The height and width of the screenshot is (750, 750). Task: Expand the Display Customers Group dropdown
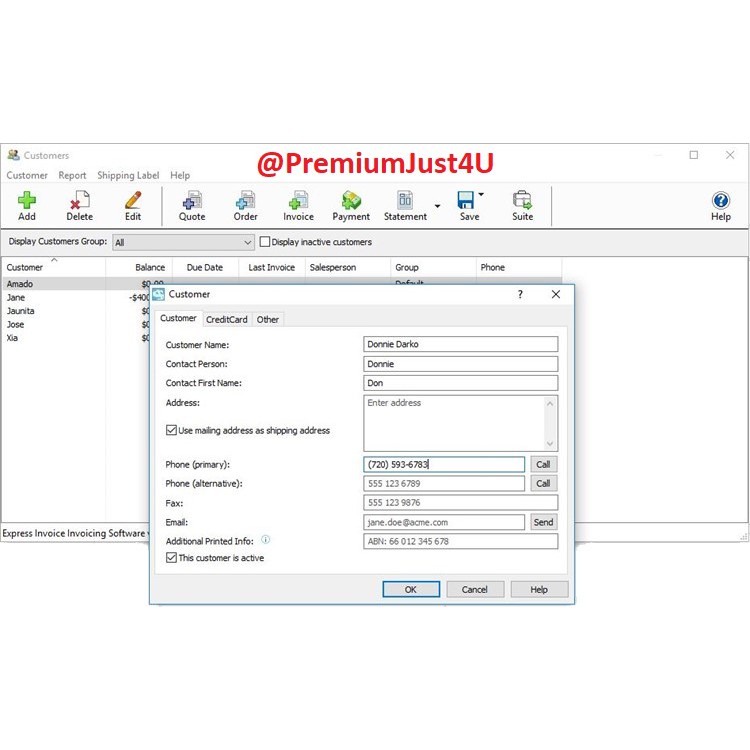click(x=248, y=242)
